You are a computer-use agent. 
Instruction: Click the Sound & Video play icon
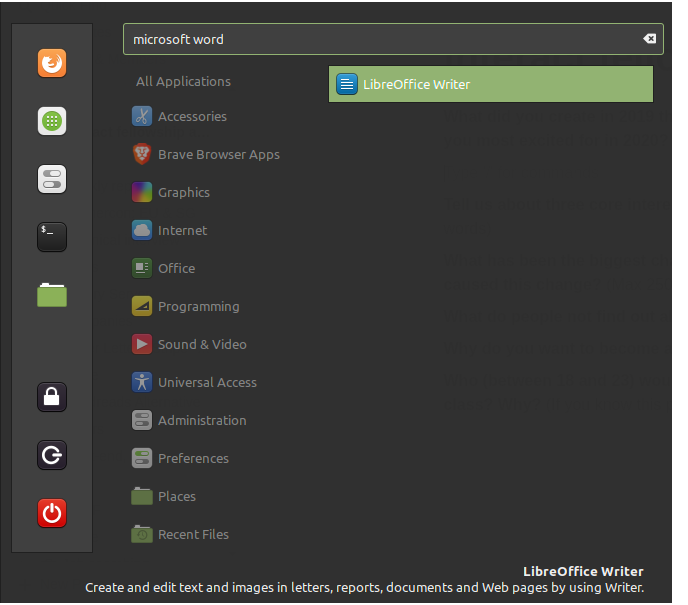(x=142, y=344)
